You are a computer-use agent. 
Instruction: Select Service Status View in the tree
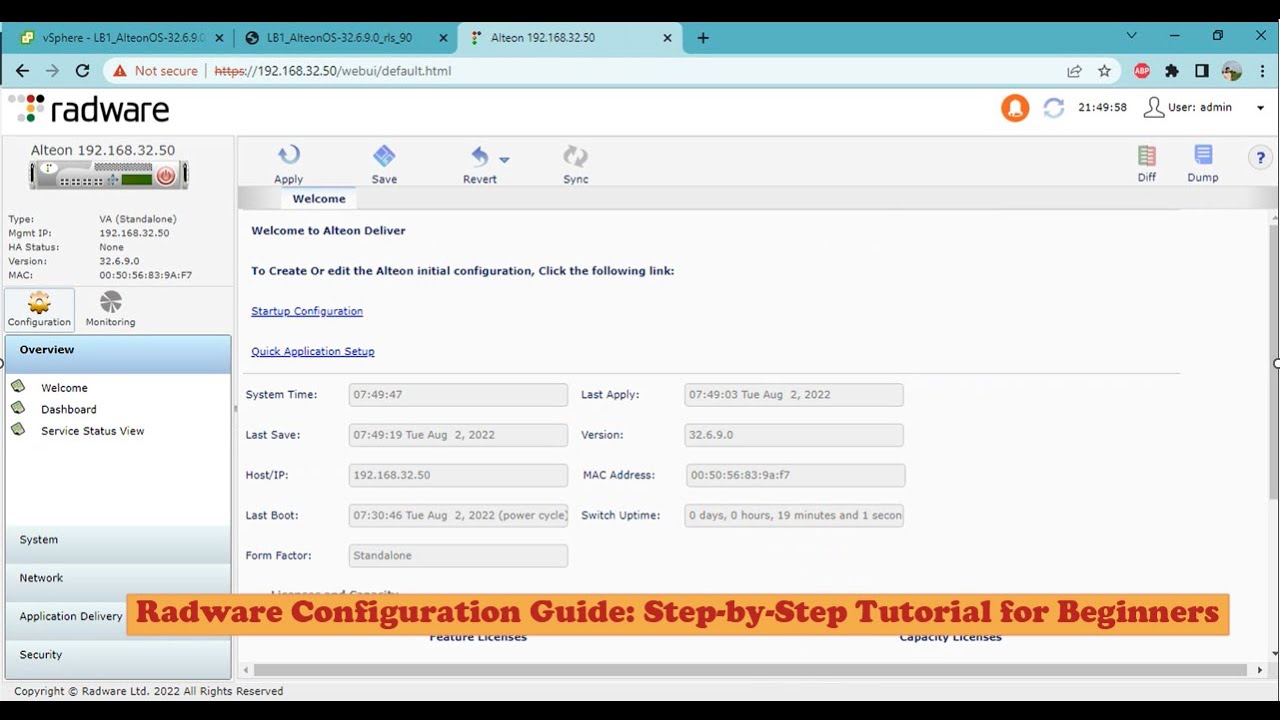93,432
